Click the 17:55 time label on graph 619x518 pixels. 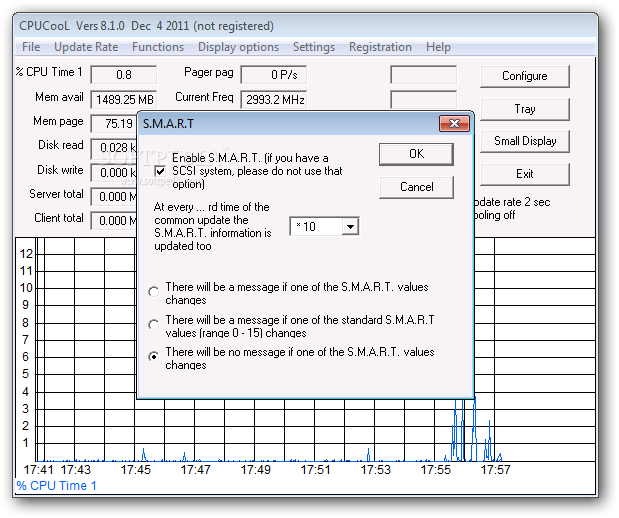[435, 470]
